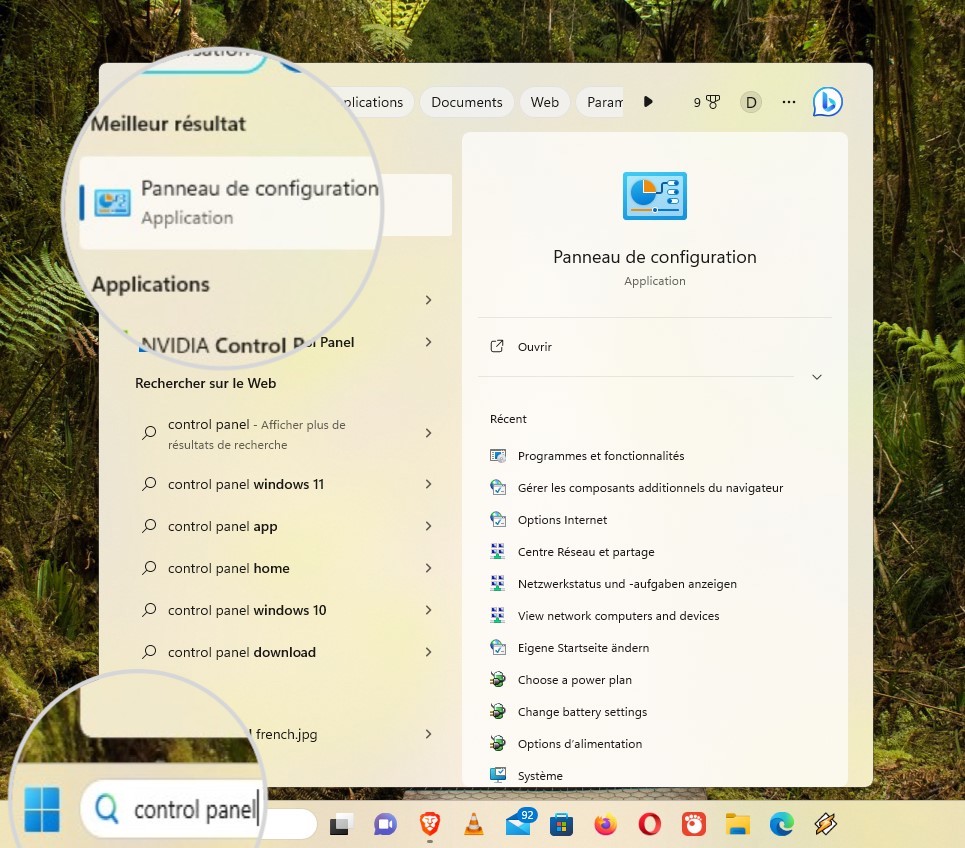Image resolution: width=965 pixels, height=848 pixels.
Task: Click the search magnifier icon in taskbar
Action: (x=106, y=808)
